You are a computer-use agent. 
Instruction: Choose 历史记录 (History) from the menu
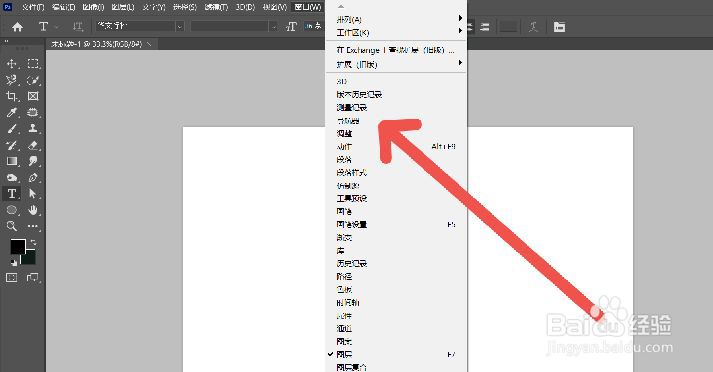(396, 263)
